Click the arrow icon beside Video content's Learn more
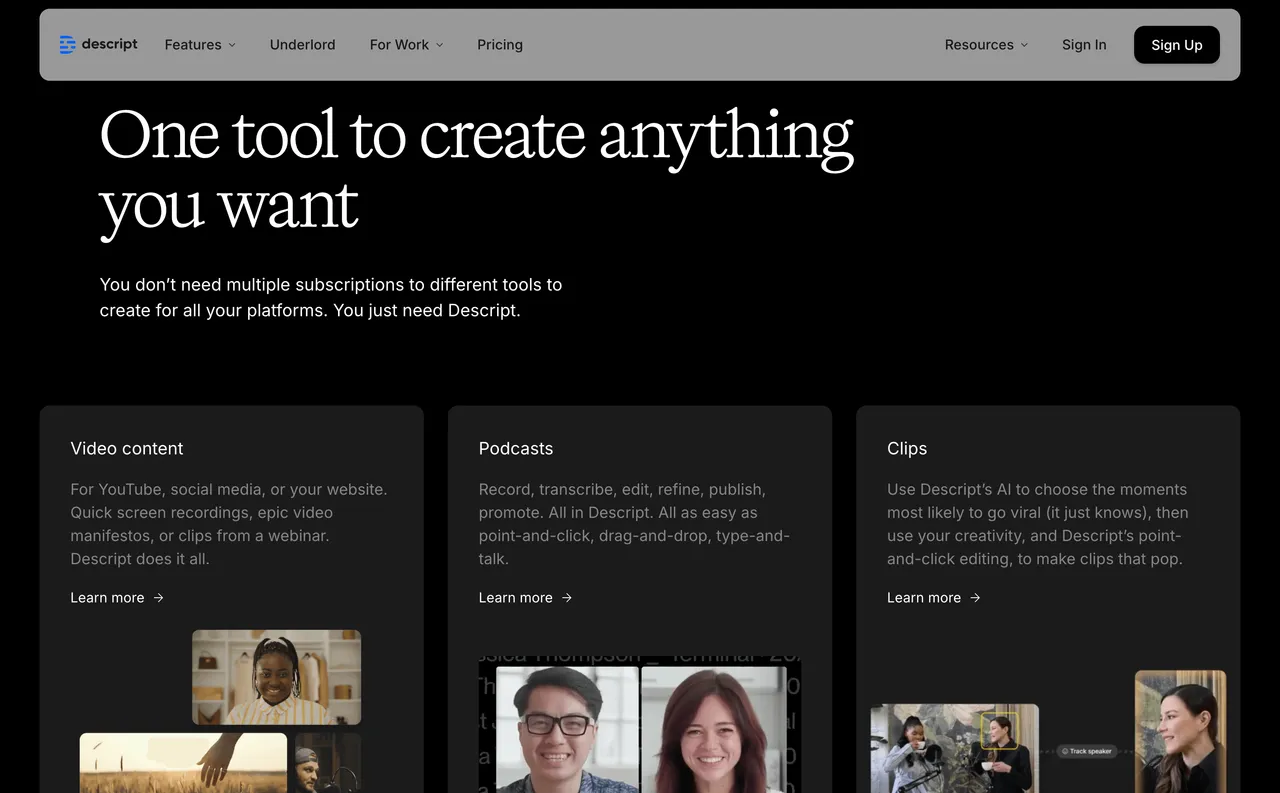Screen dimensions: 1280x793 [157, 597]
